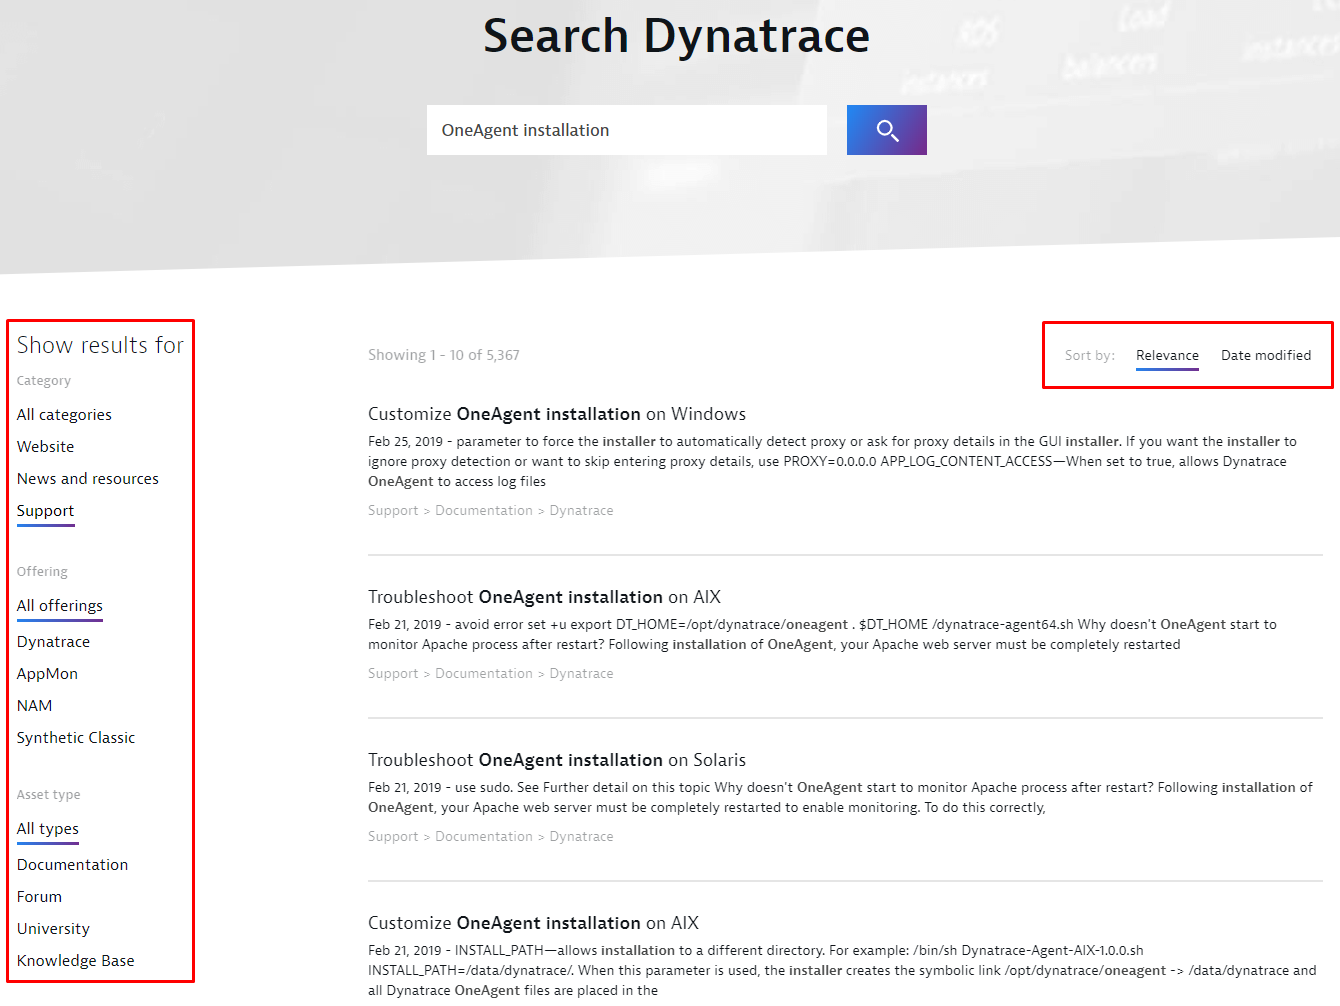Image resolution: width=1340 pixels, height=1006 pixels.
Task: Choose All offerings filter
Action: tap(59, 605)
